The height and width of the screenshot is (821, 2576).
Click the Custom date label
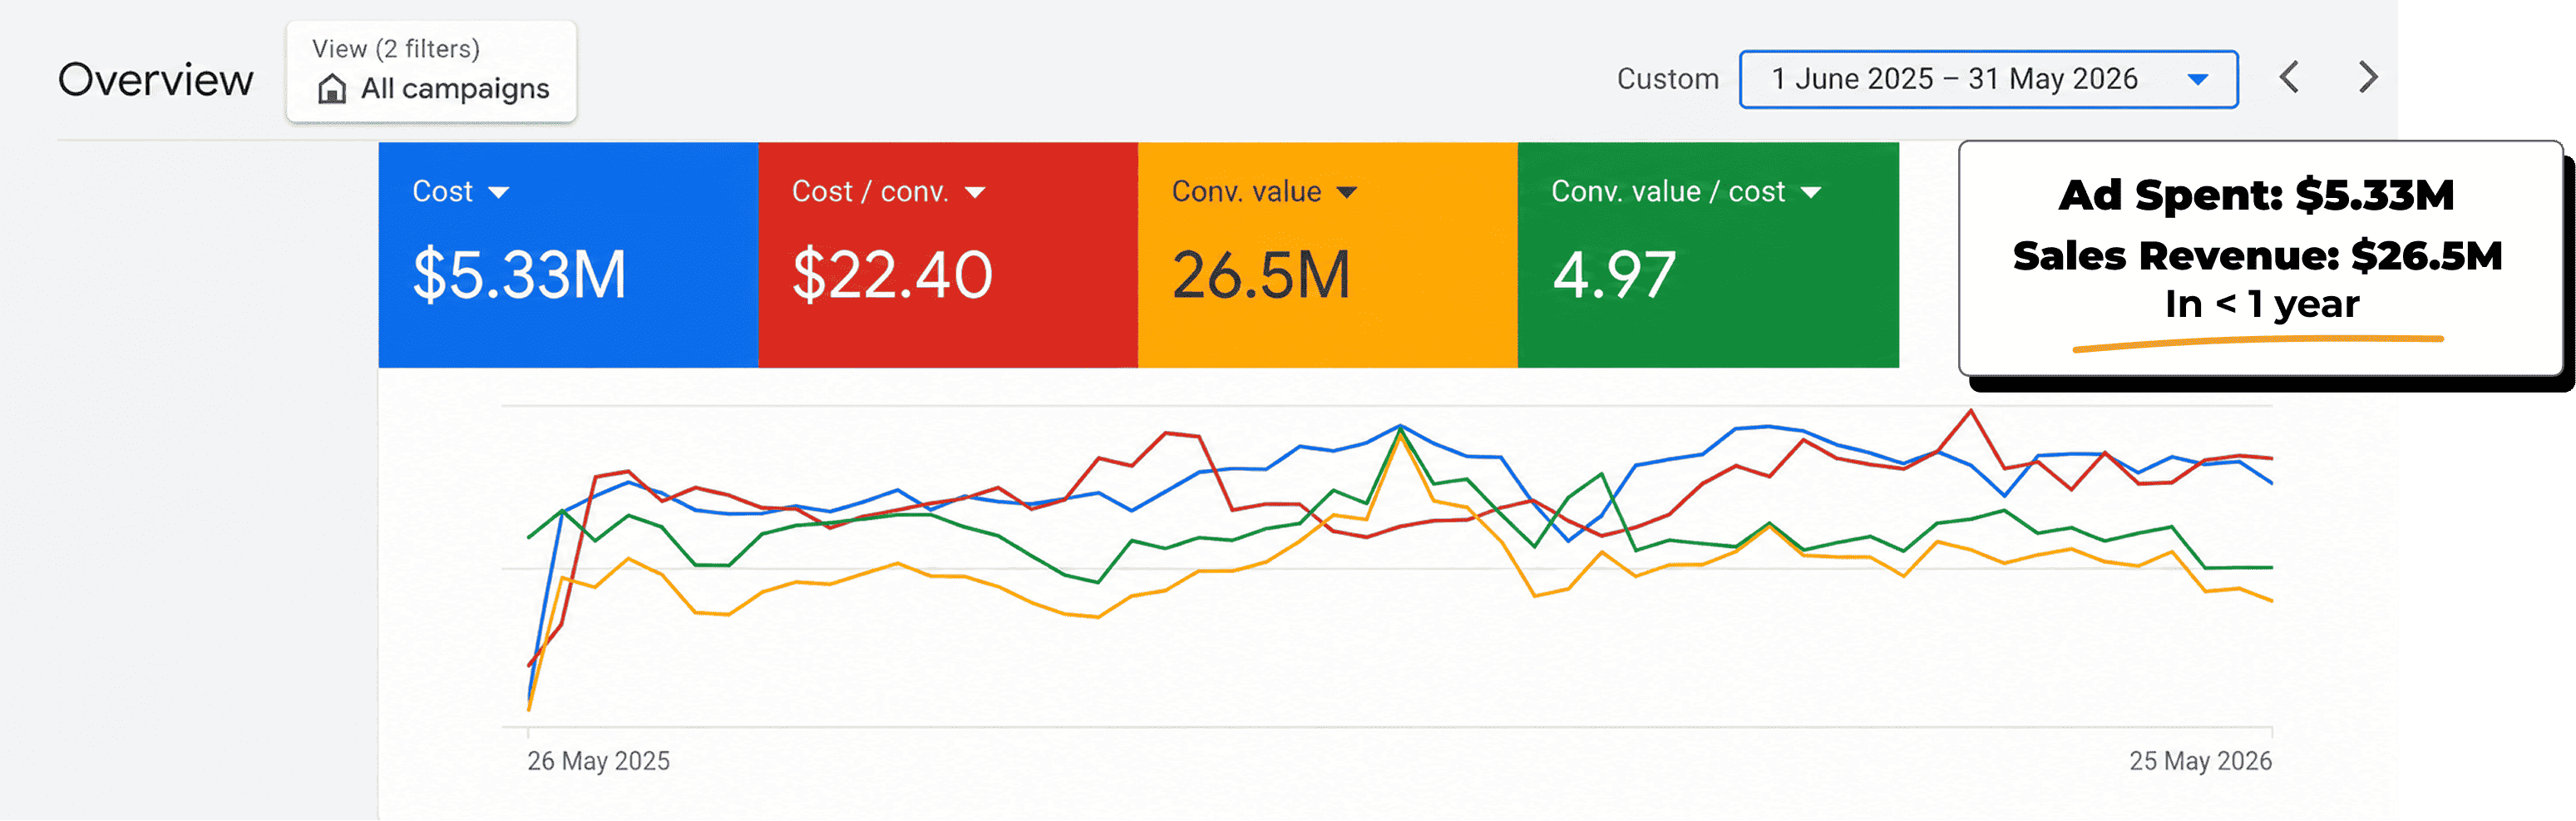click(1668, 79)
